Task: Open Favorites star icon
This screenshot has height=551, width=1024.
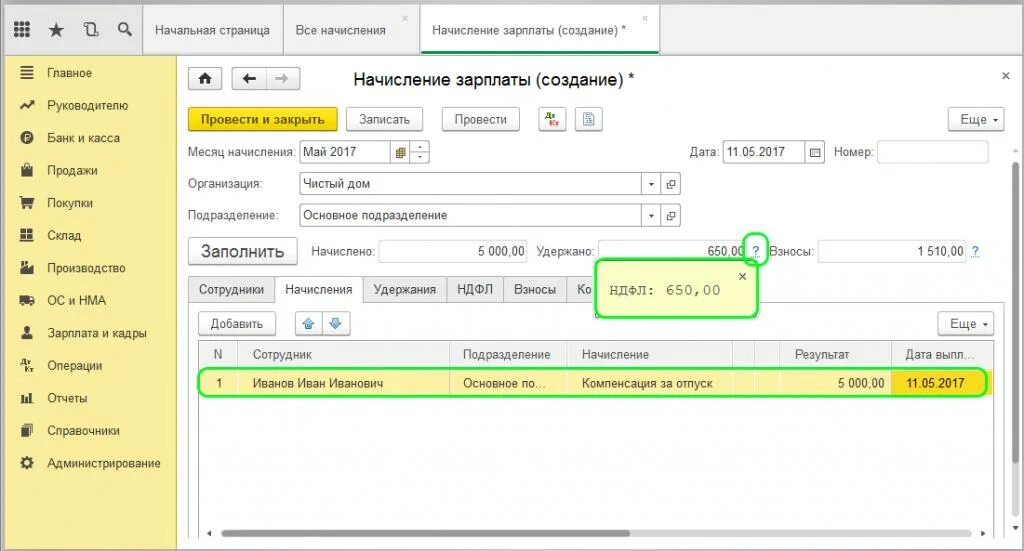Action: pos(56,29)
